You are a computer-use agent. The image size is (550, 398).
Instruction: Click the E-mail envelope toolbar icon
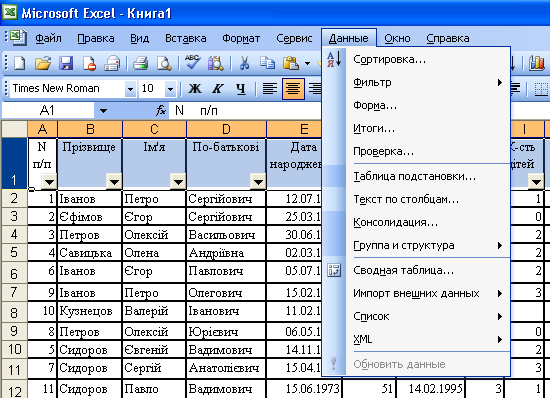[112, 63]
